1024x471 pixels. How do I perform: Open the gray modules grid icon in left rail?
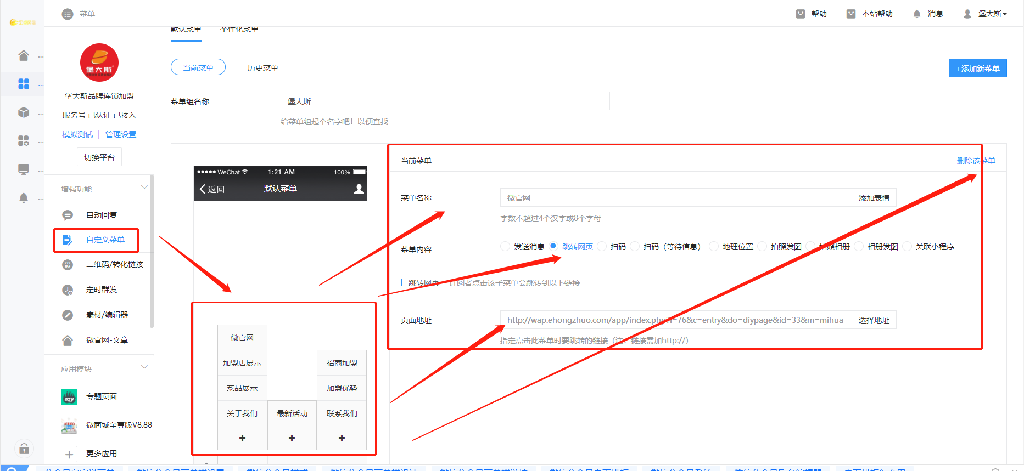coord(24,140)
